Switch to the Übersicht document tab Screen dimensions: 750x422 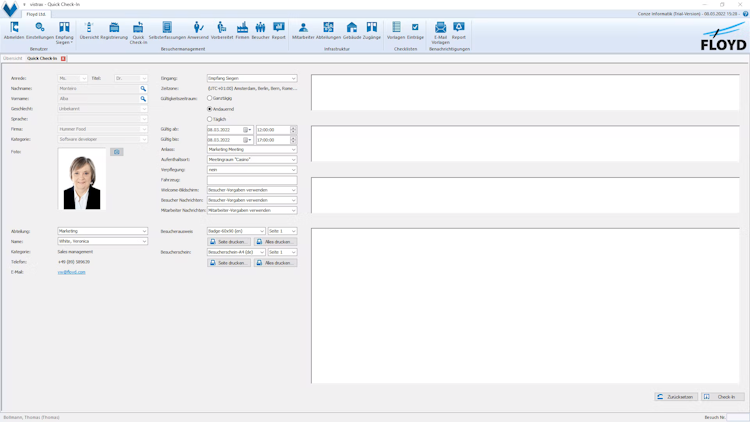[x=12, y=58]
